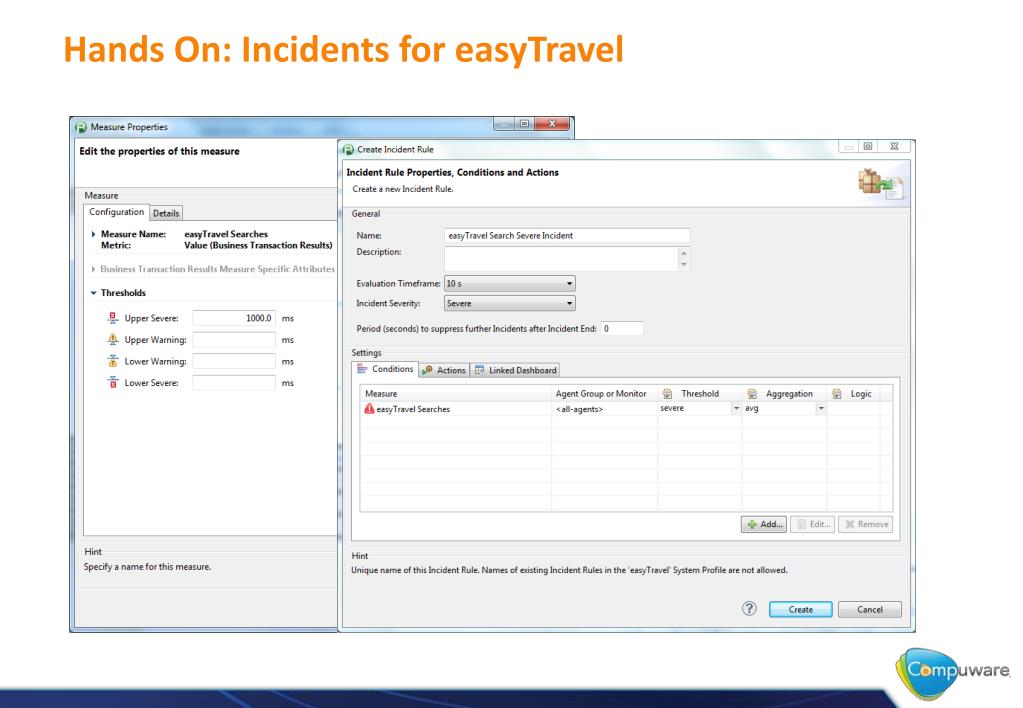Switch to the Details tab
Screen dimensions: 1023x708
tap(166, 213)
